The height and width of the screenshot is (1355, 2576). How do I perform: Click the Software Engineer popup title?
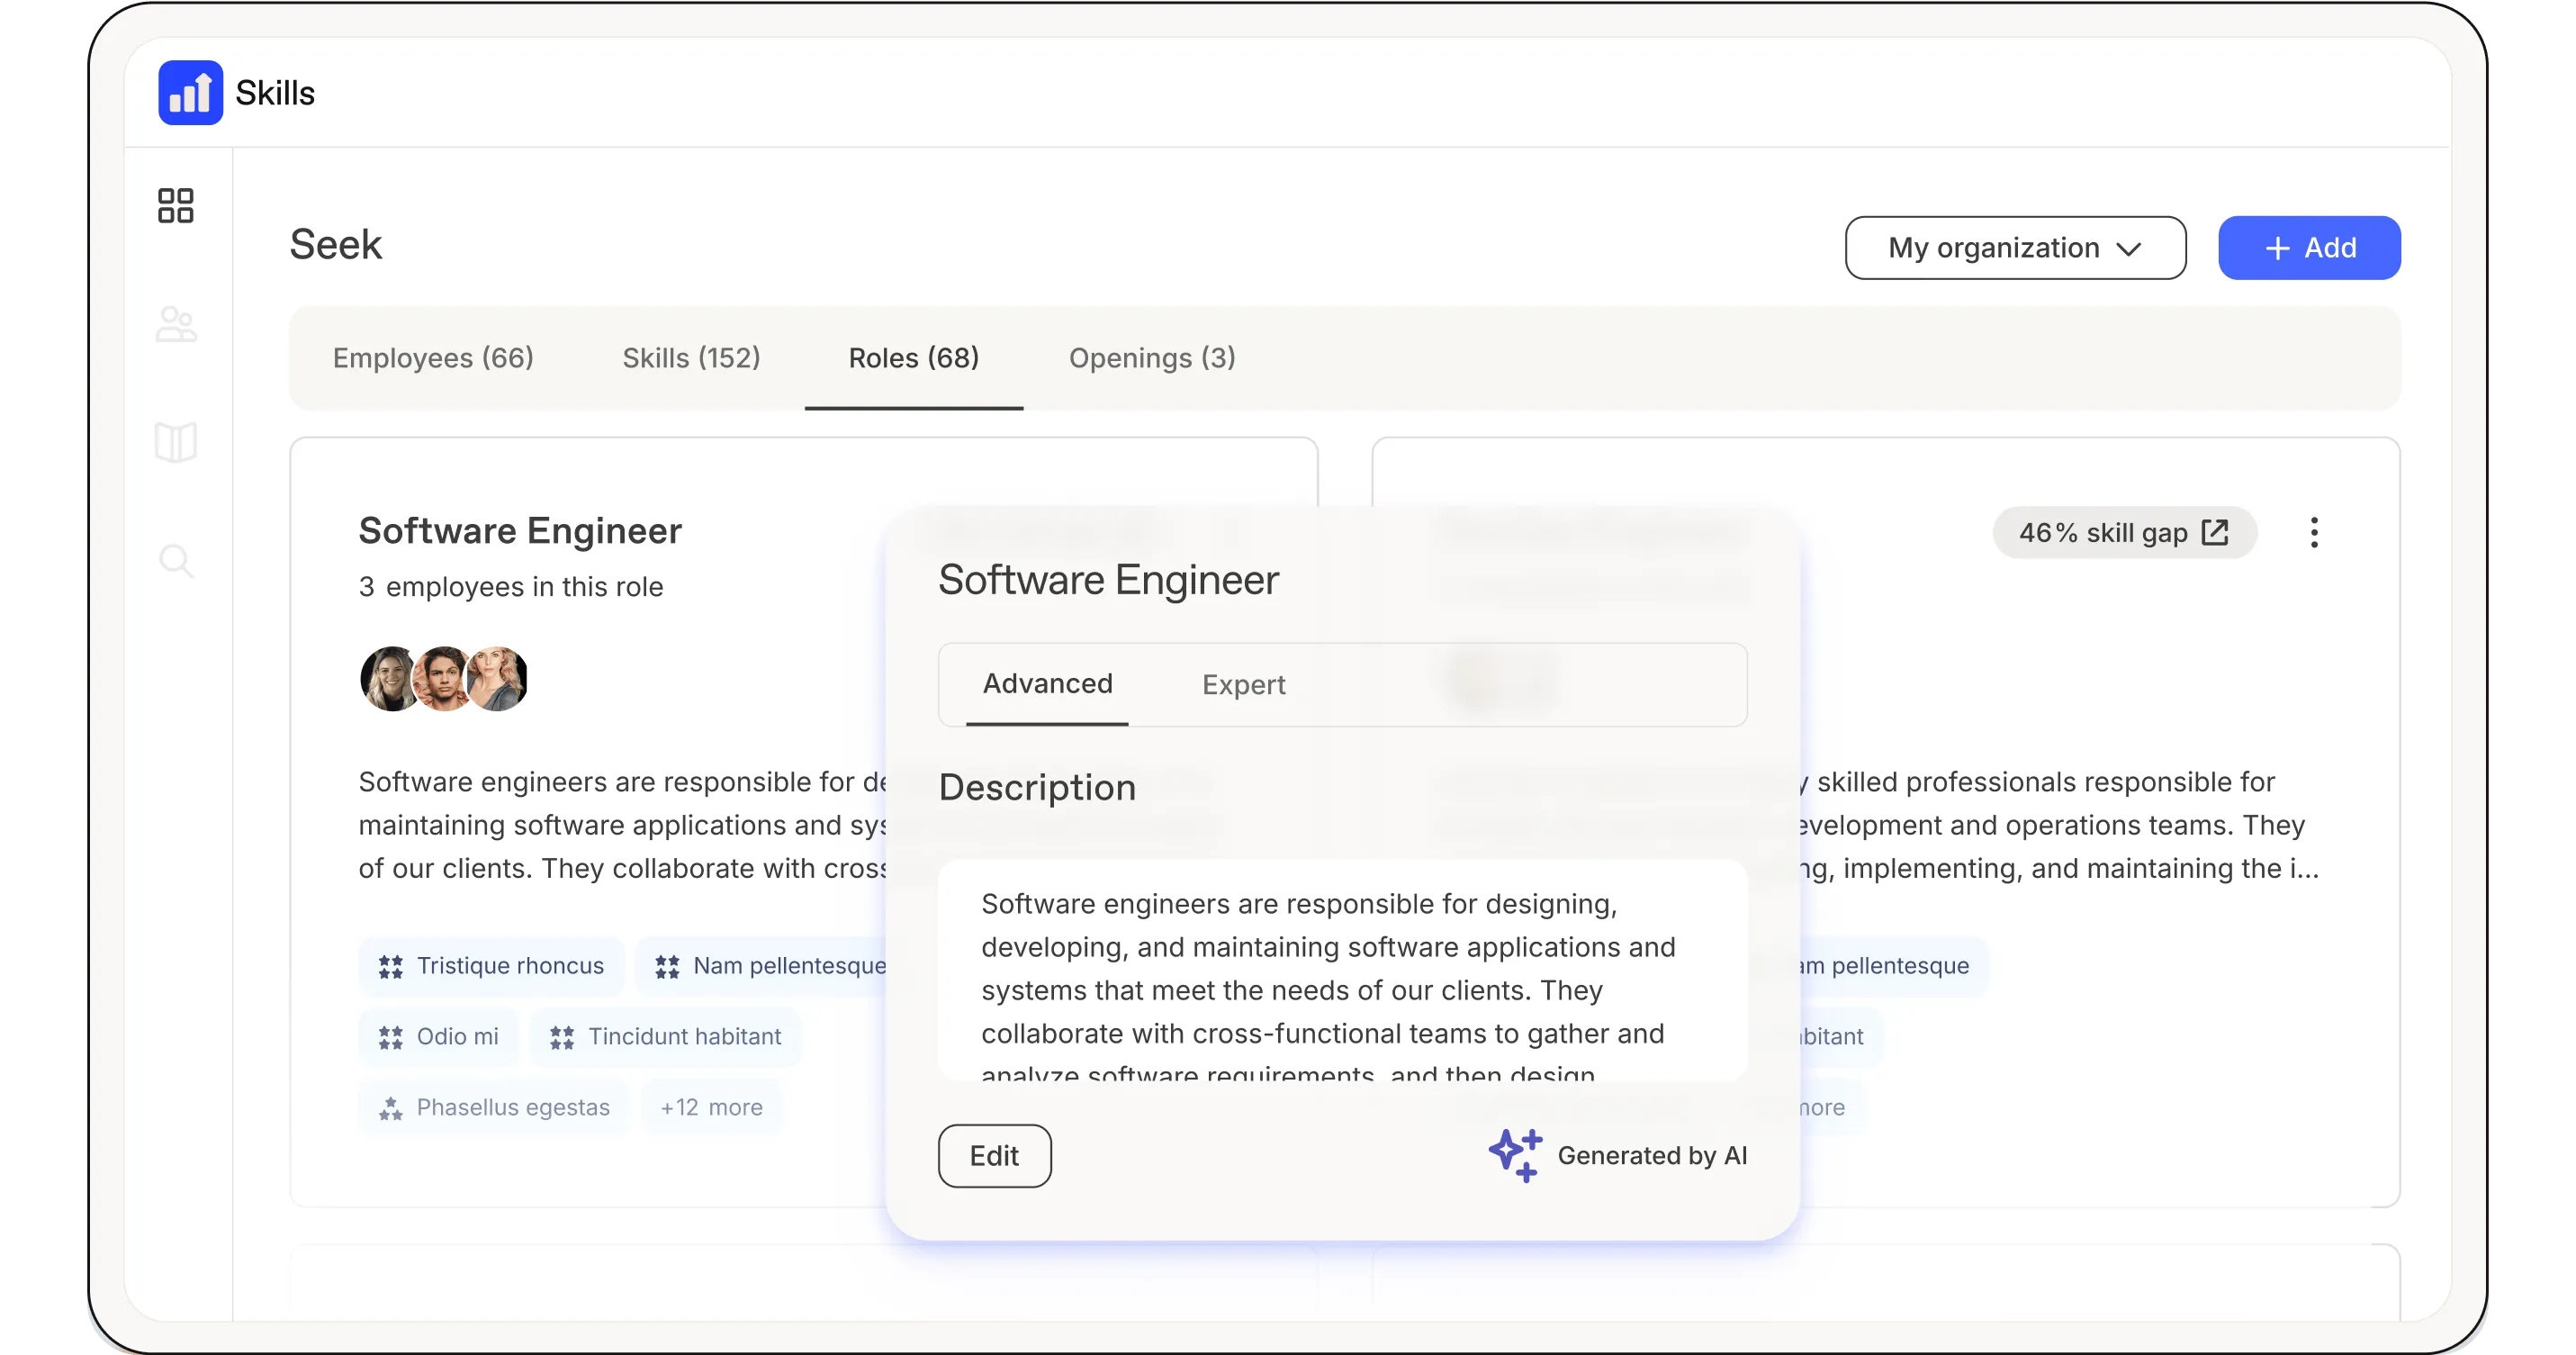1108,579
